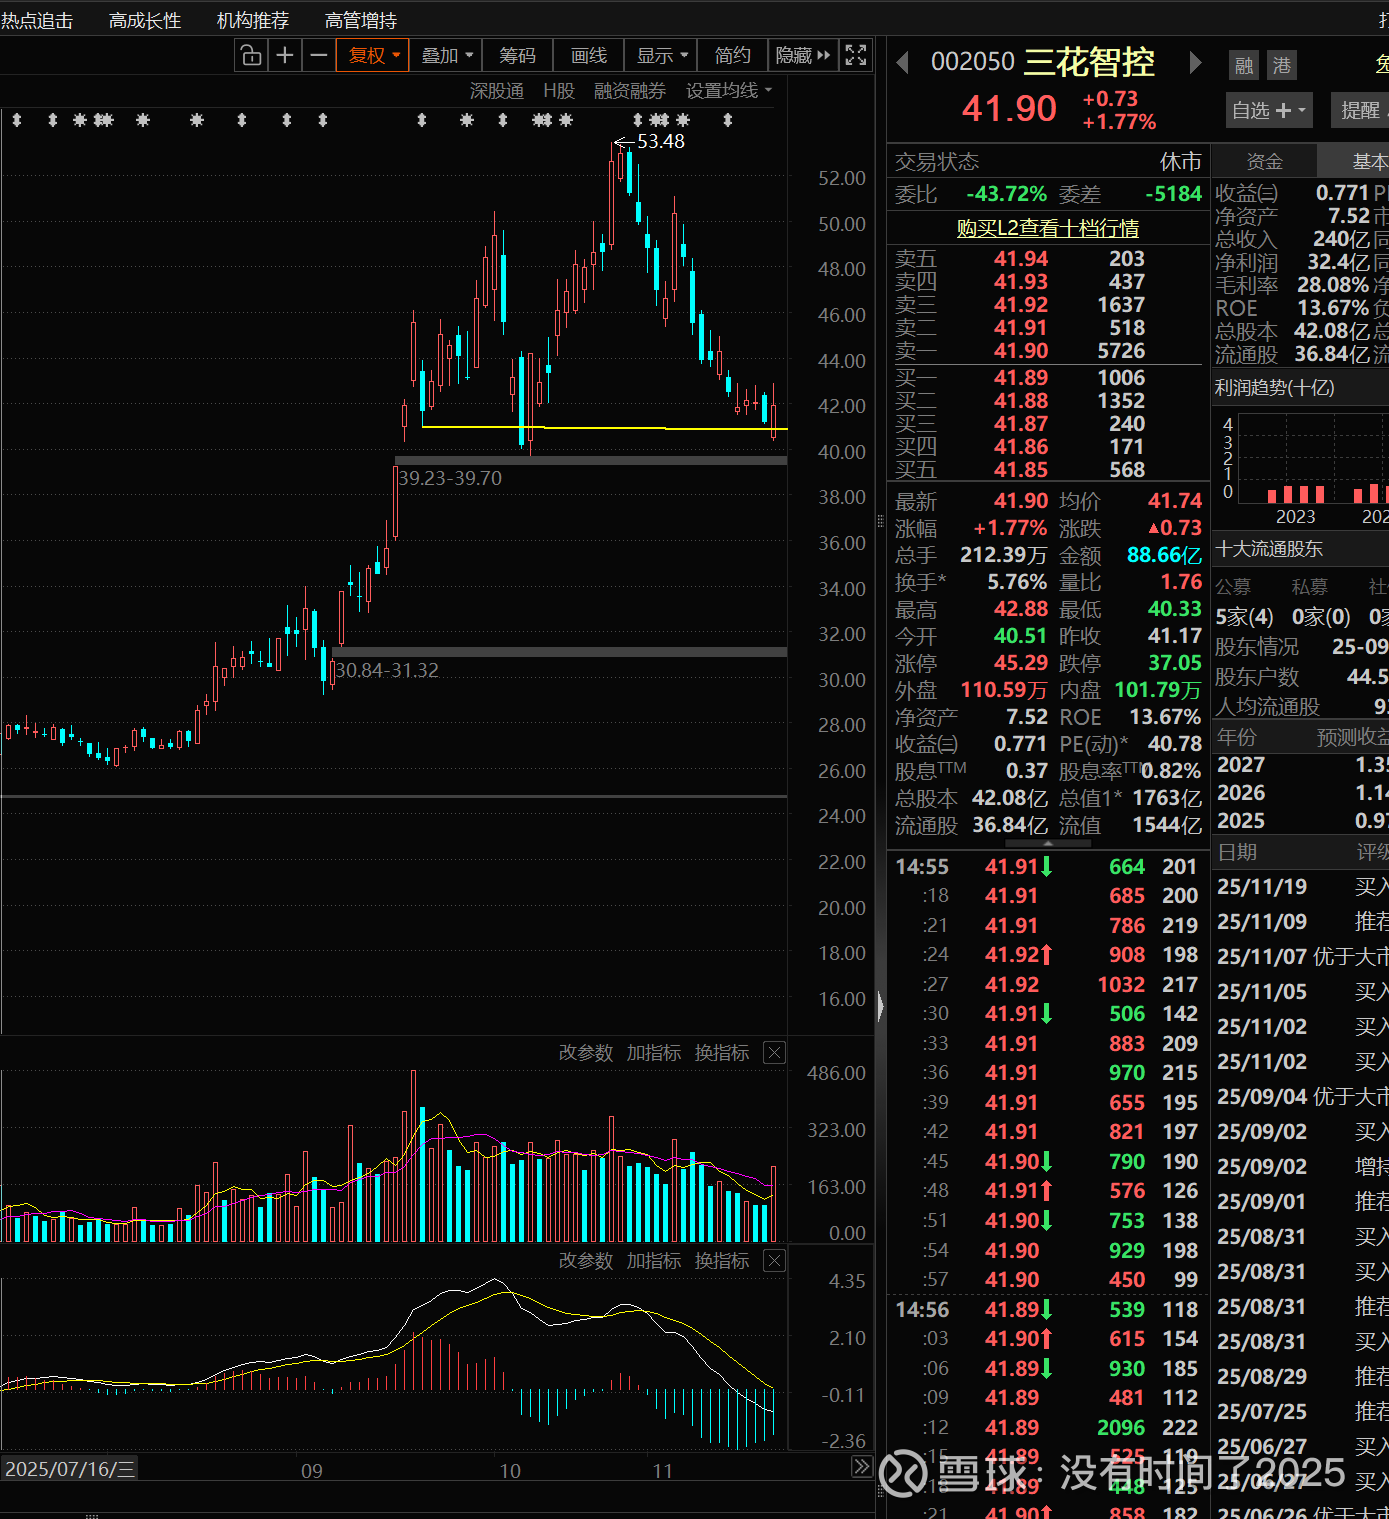Switch to 机构推荐 tab
The height and width of the screenshot is (1519, 1389).
[x=253, y=20]
